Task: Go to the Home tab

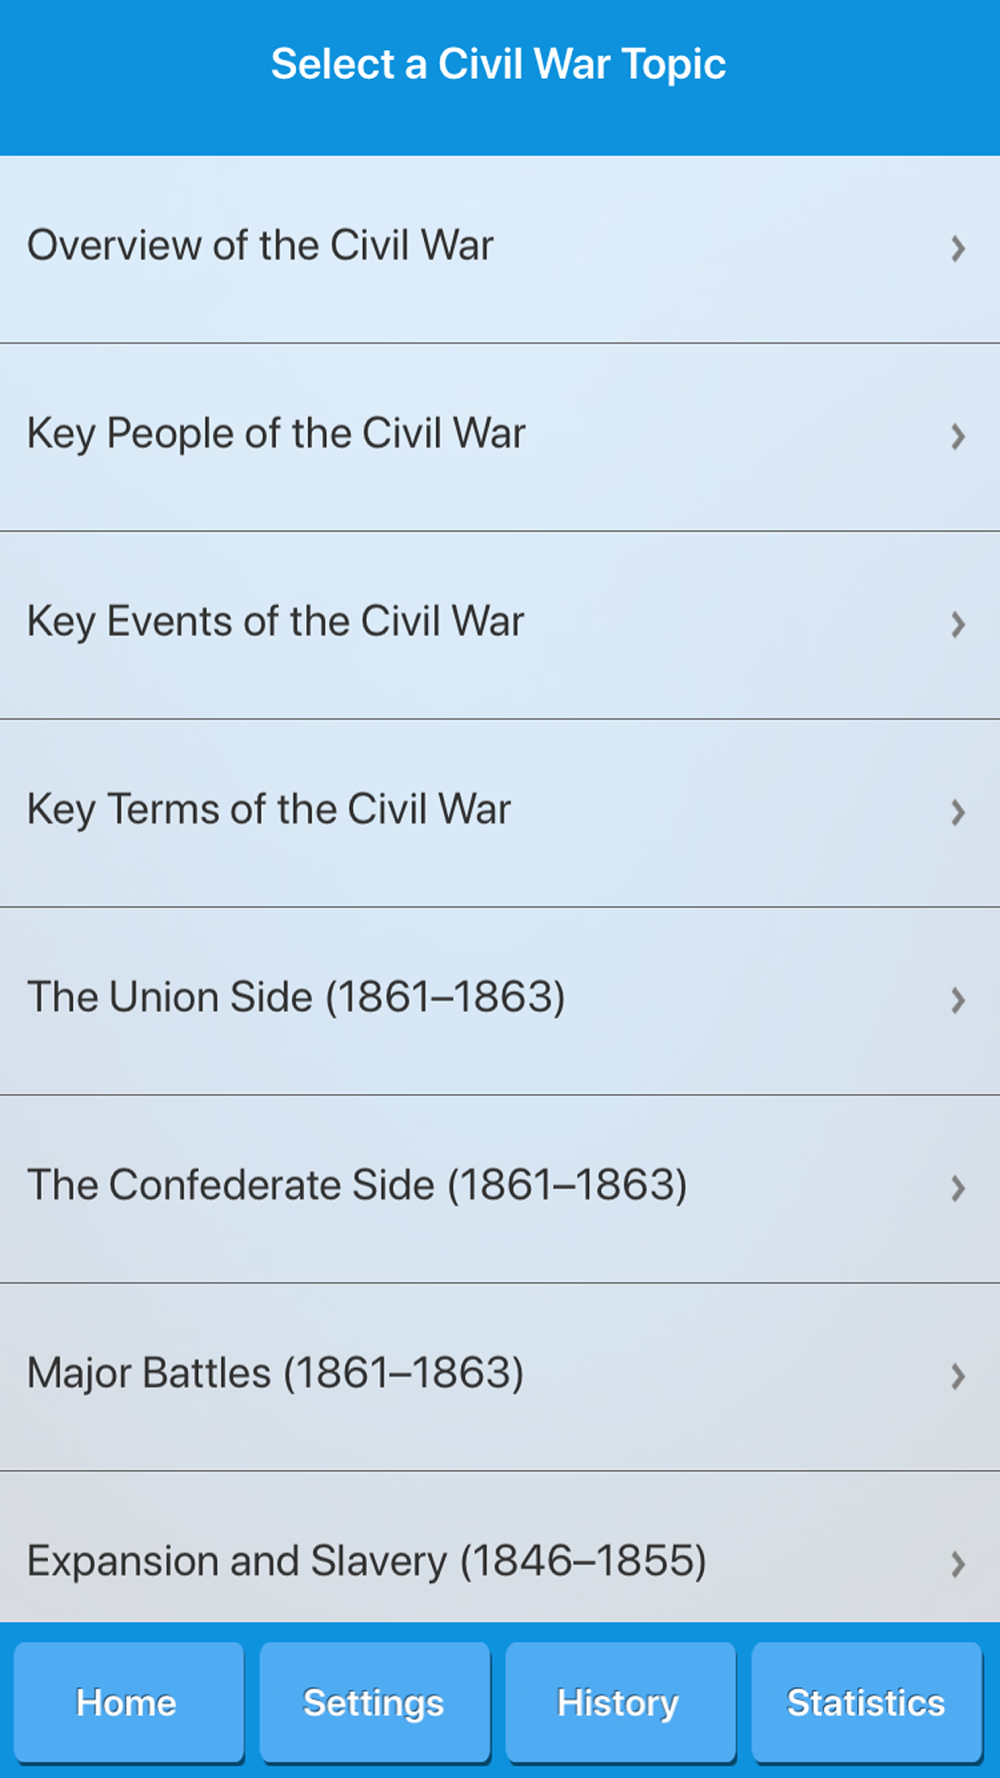Action: tap(128, 1702)
